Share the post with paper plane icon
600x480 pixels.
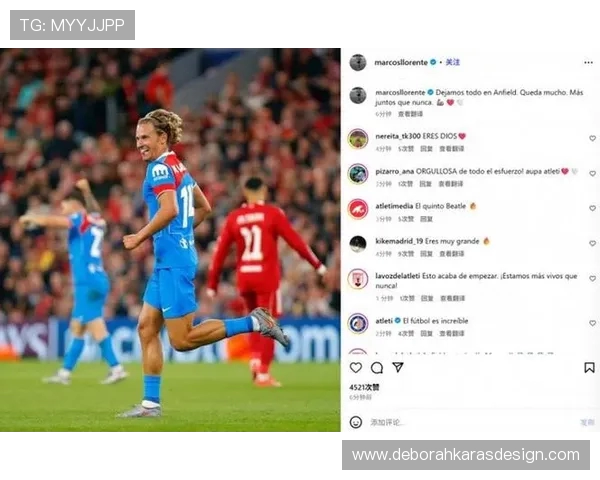click(398, 367)
